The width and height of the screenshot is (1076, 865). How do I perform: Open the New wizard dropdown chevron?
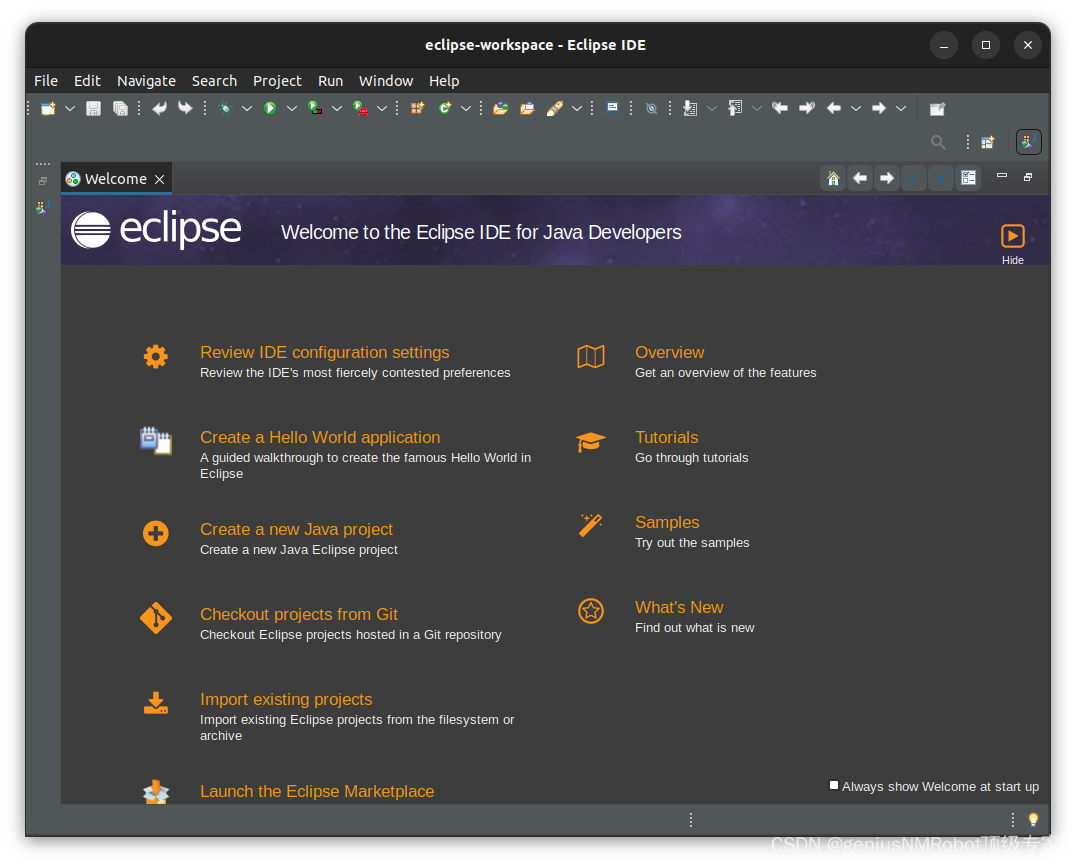(x=69, y=107)
